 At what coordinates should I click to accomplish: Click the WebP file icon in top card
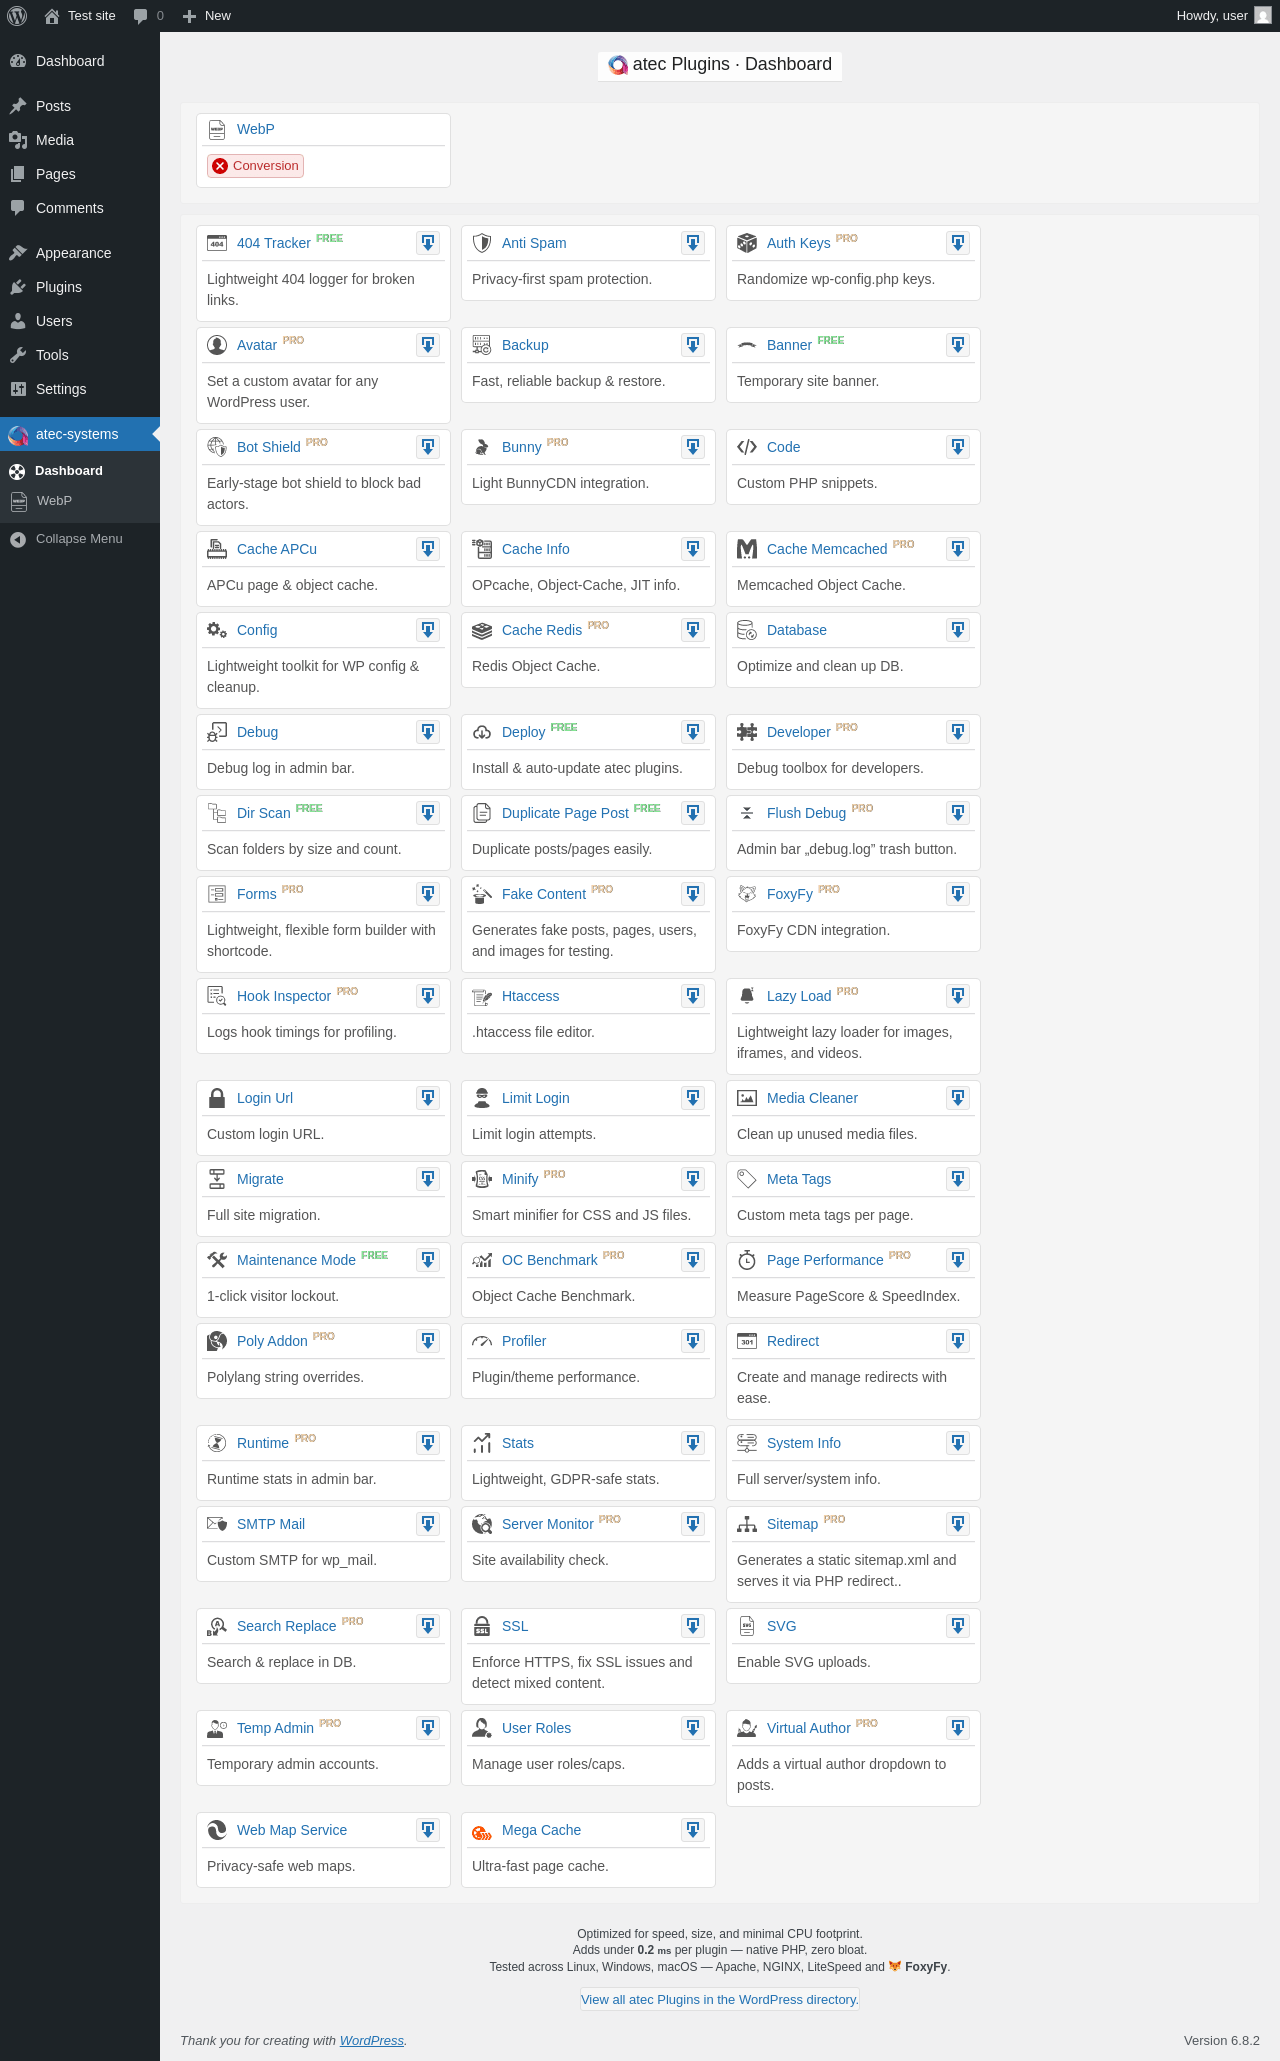(x=217, y=130)
